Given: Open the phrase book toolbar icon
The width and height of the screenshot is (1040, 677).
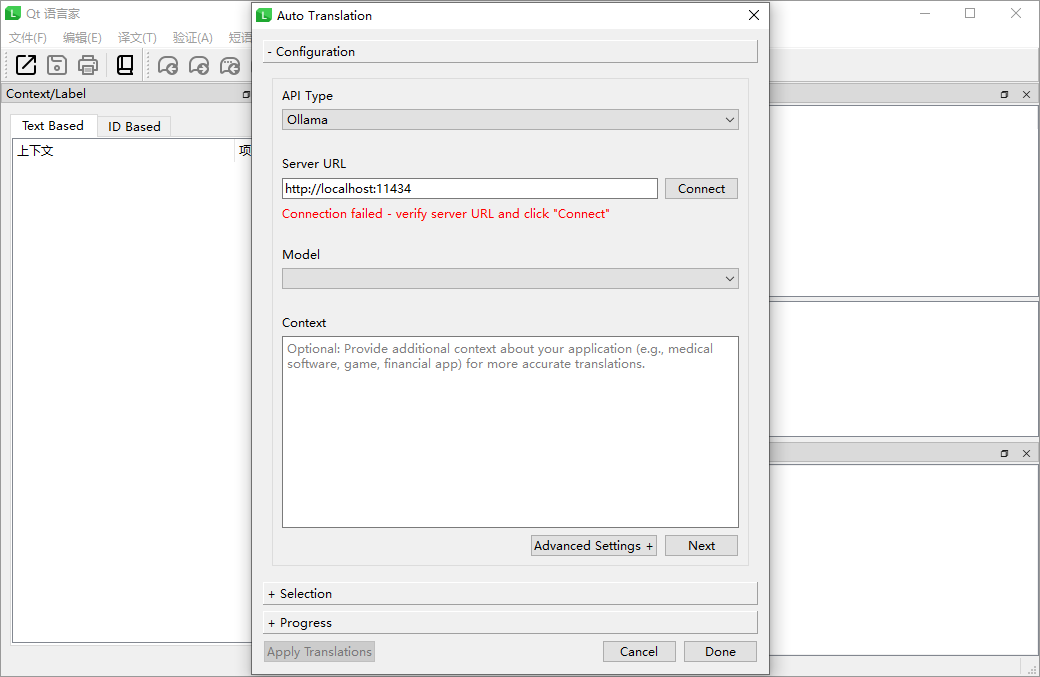Looking at the screenshot, I should pos(125,65).
